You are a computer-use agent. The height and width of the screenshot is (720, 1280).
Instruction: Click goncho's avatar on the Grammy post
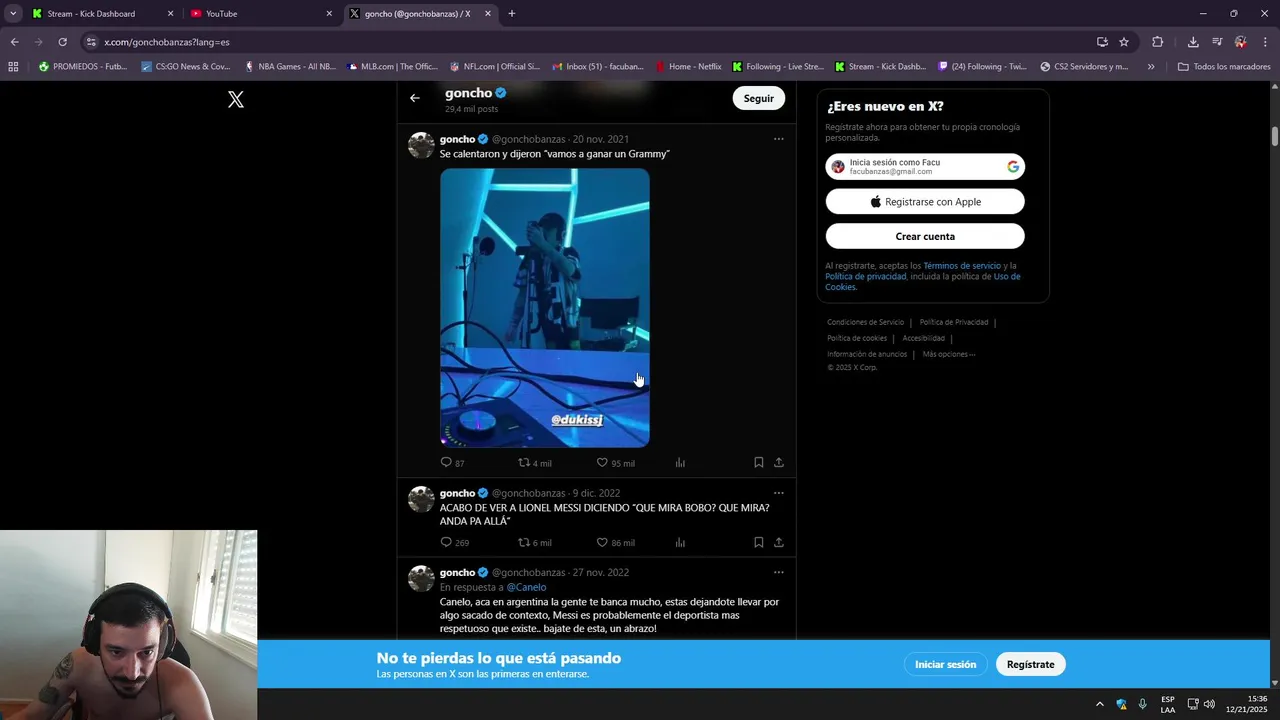coord(421,145)
